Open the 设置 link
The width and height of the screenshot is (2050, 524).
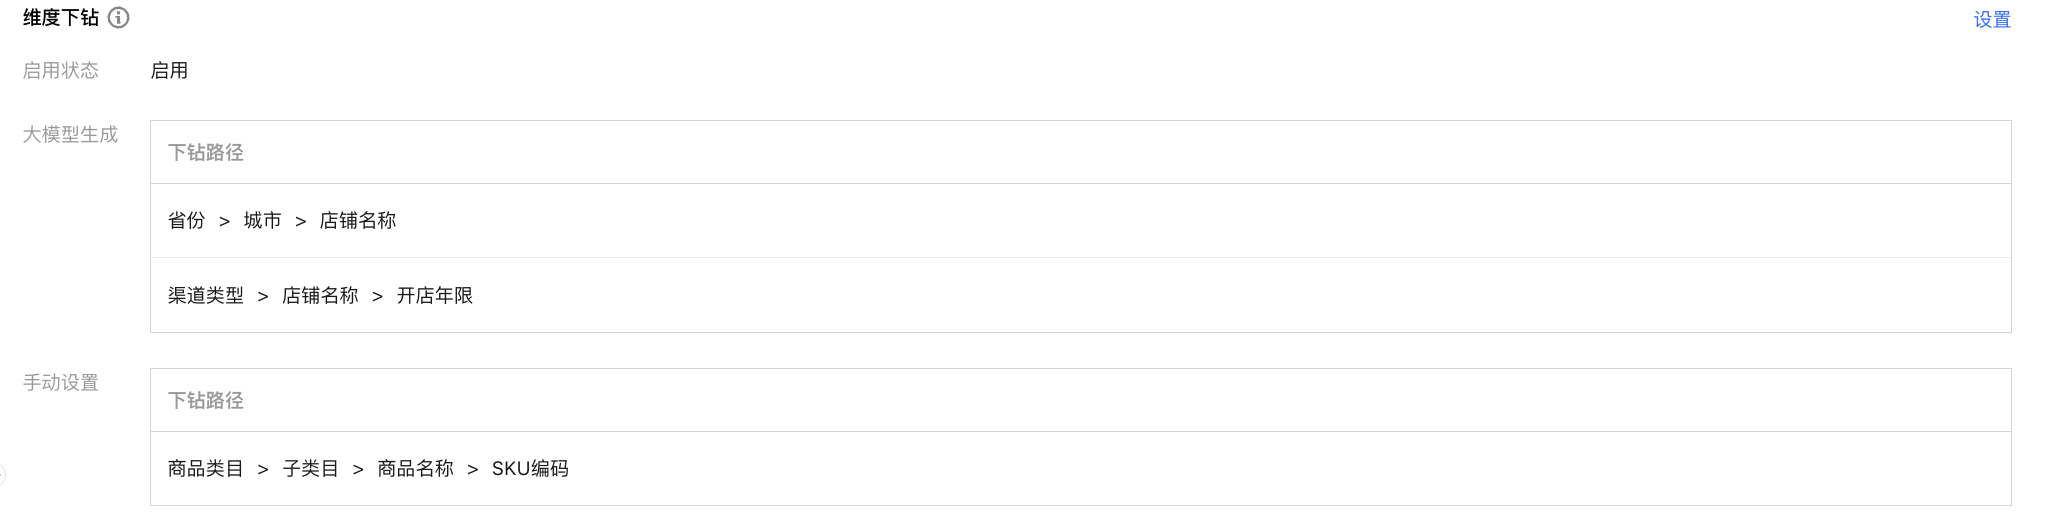(x=1991, y=20)
